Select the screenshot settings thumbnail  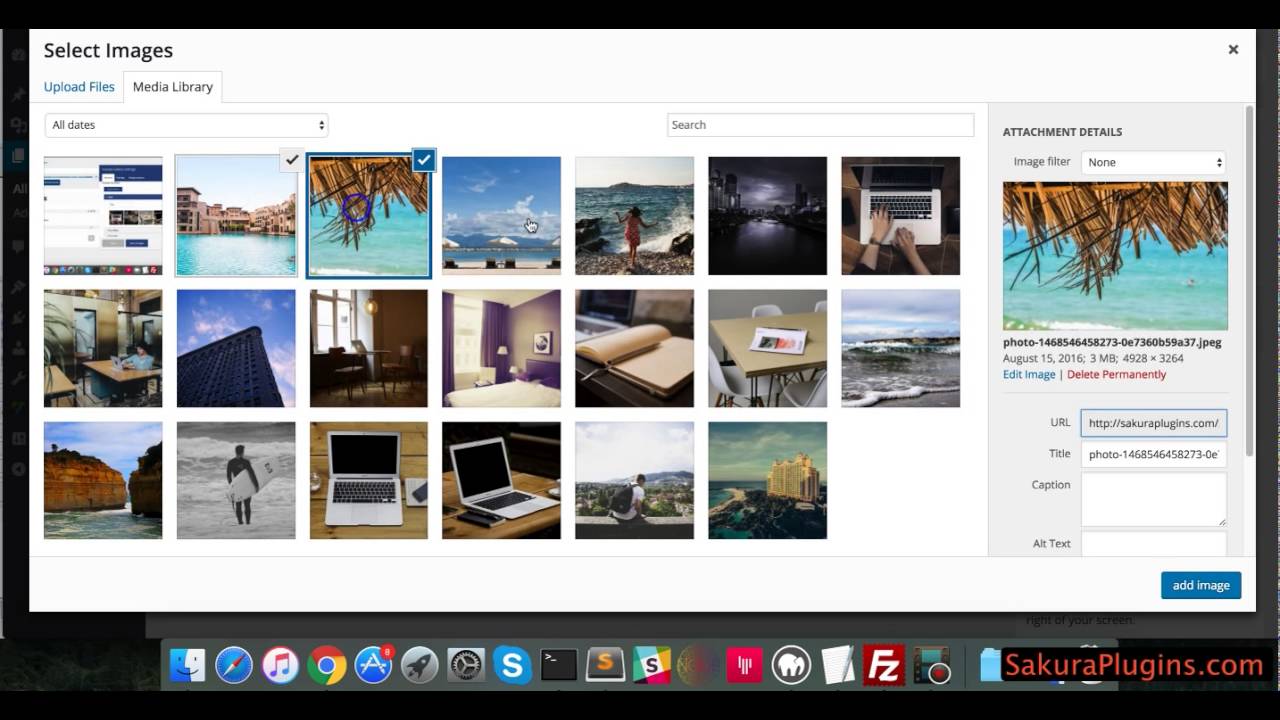(103, 215)
